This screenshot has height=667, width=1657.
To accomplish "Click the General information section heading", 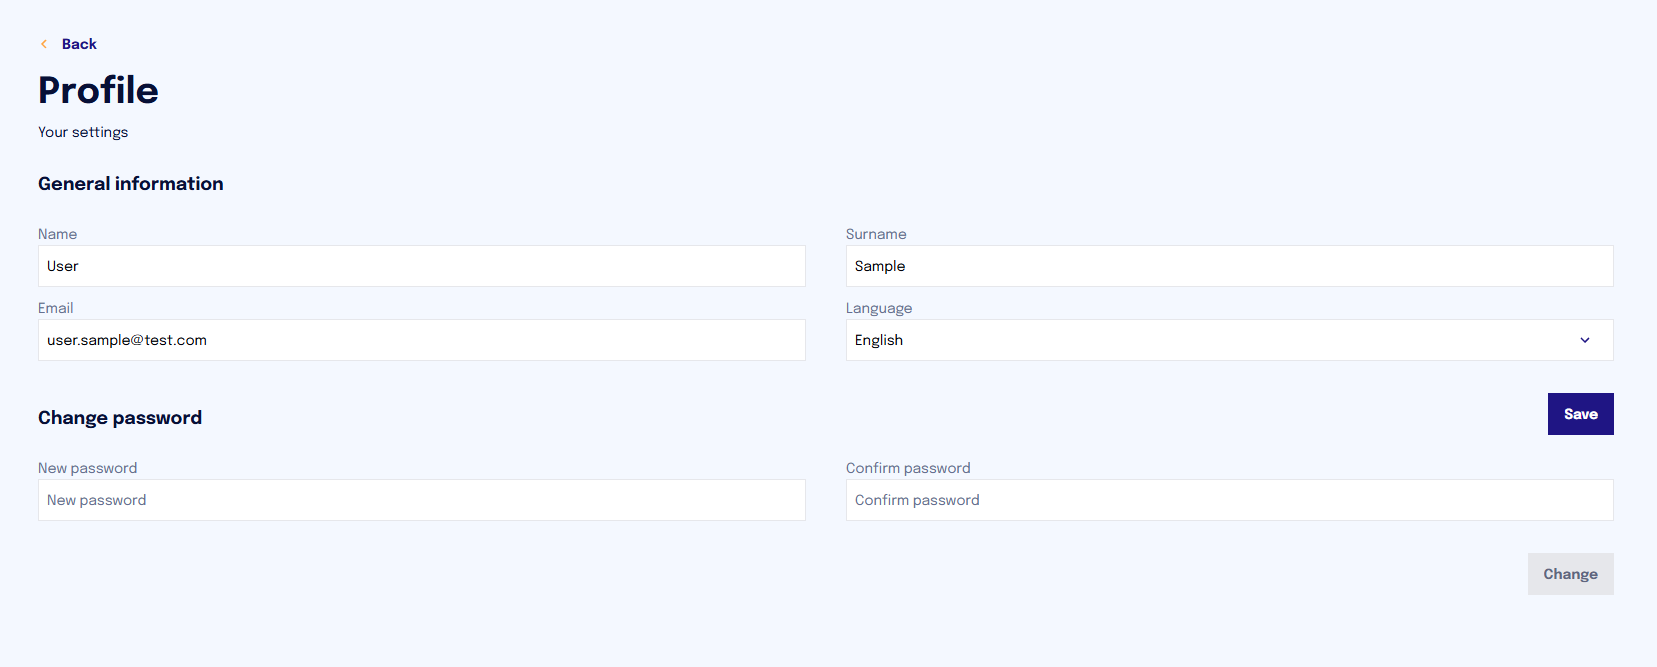I will pos(131,184).
